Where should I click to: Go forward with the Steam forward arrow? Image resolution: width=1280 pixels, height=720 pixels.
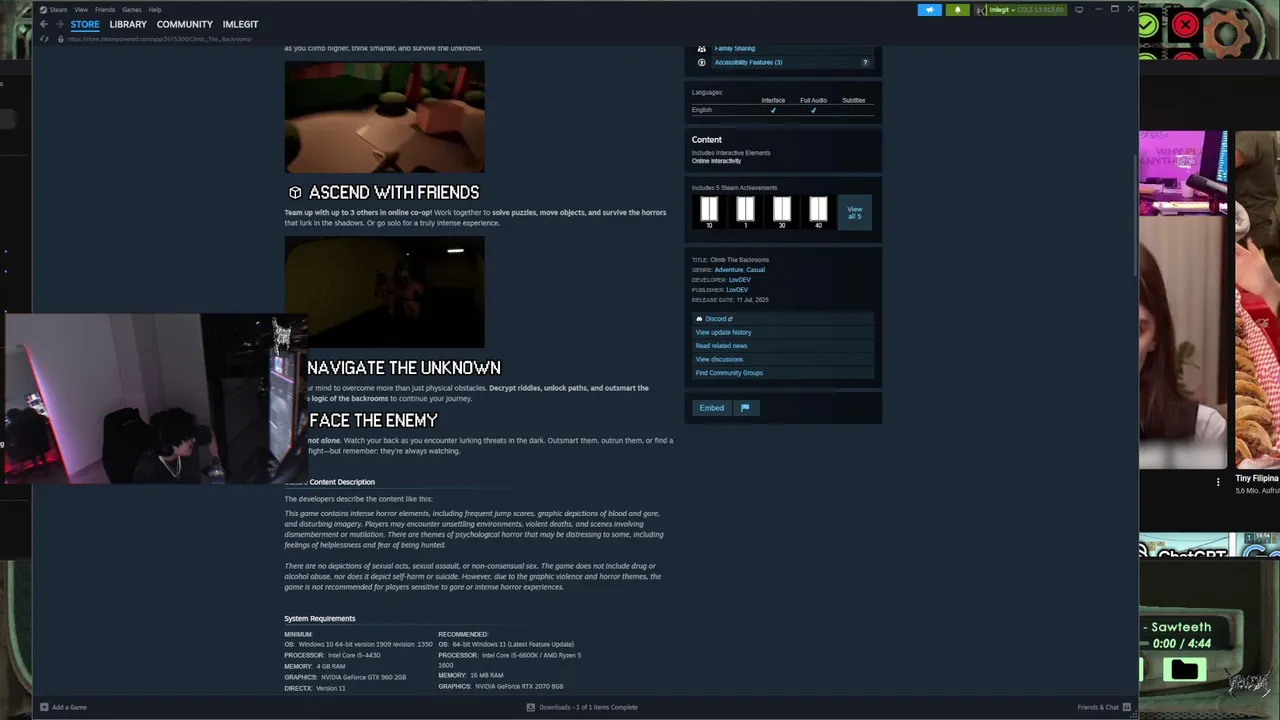[59, 24]
